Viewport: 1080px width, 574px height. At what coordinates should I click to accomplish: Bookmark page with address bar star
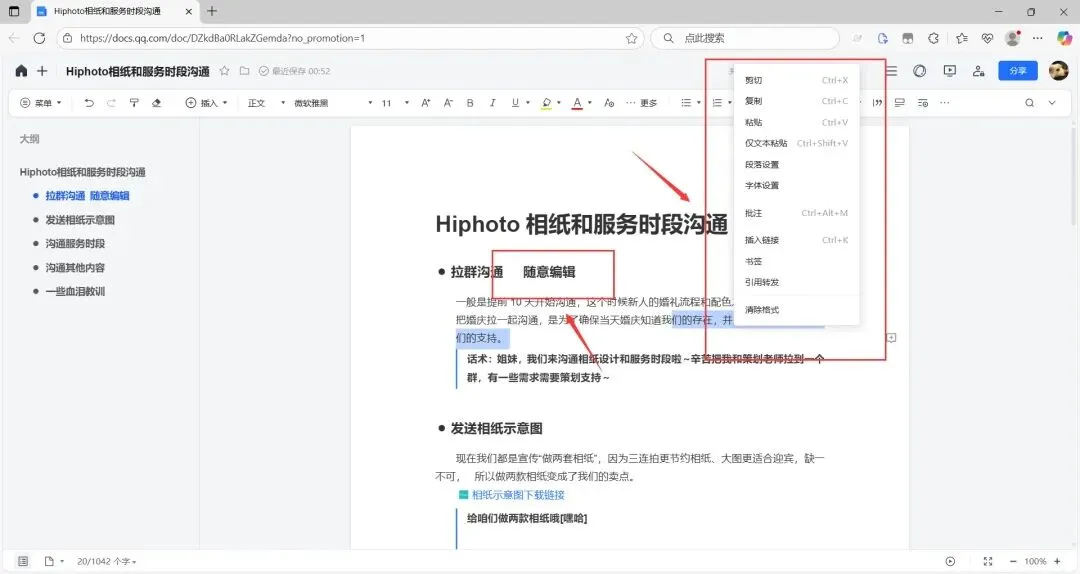coord(632,39)
